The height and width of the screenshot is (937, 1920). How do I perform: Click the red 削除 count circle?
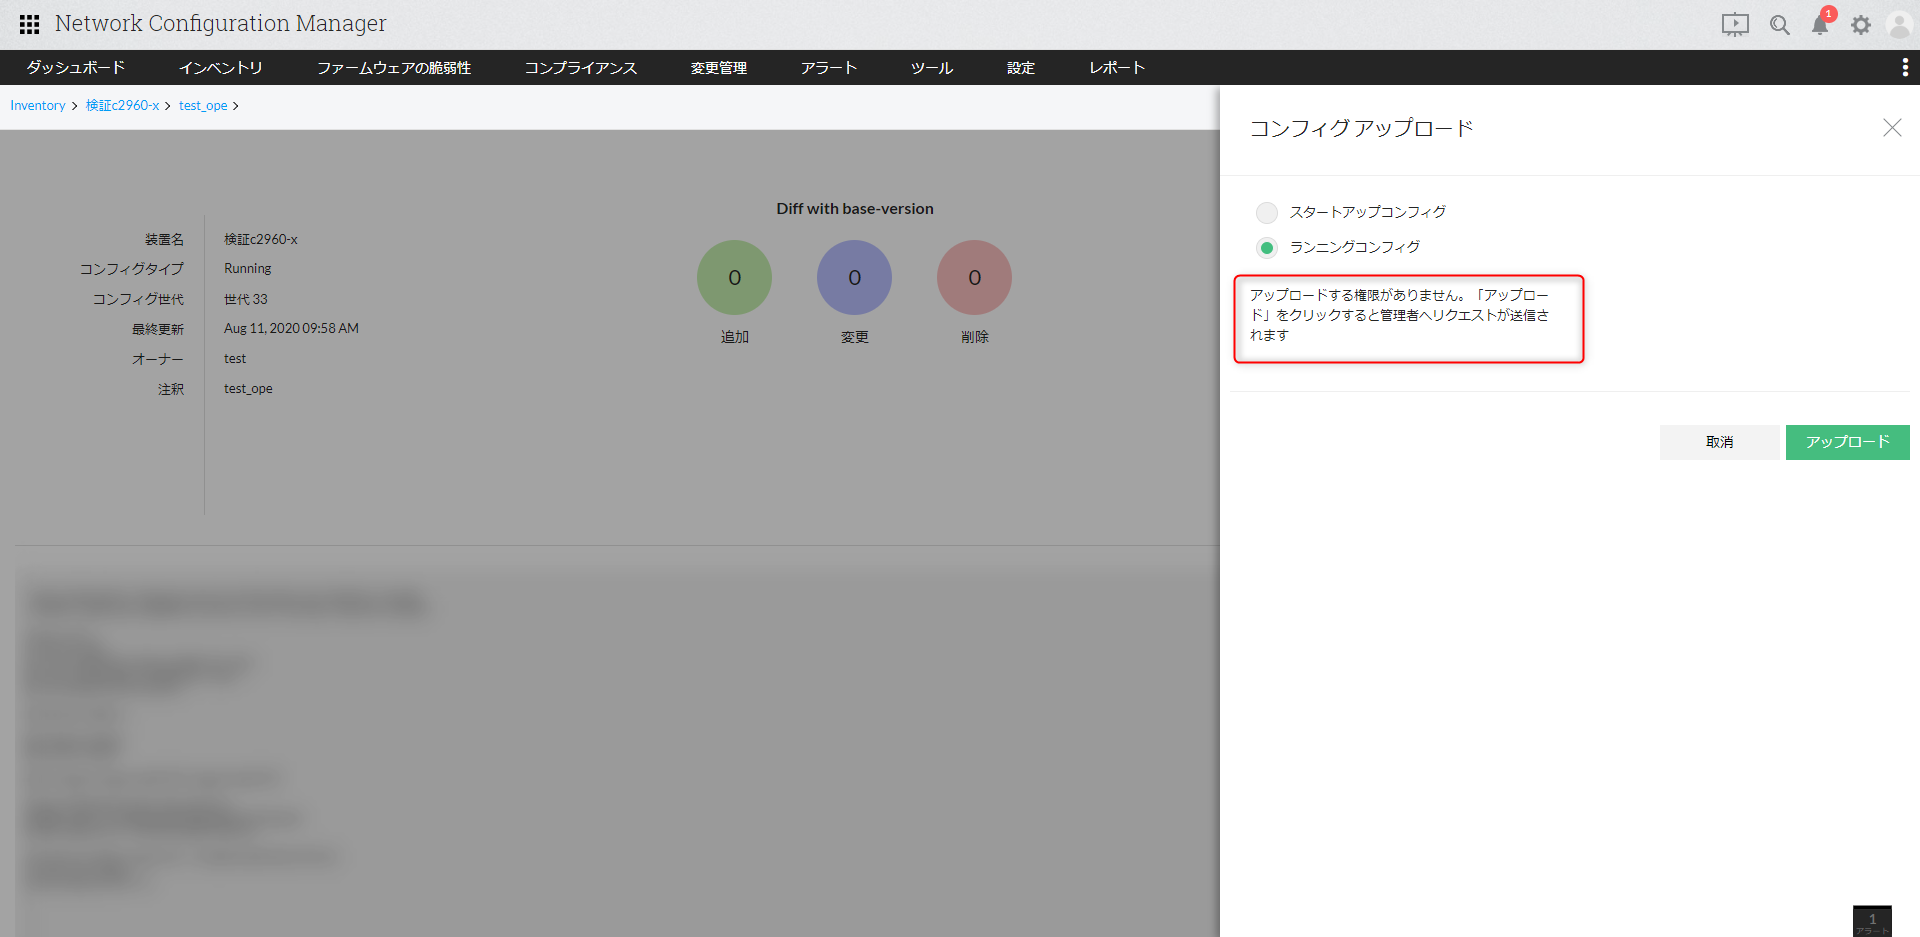[x=974, y=277]
